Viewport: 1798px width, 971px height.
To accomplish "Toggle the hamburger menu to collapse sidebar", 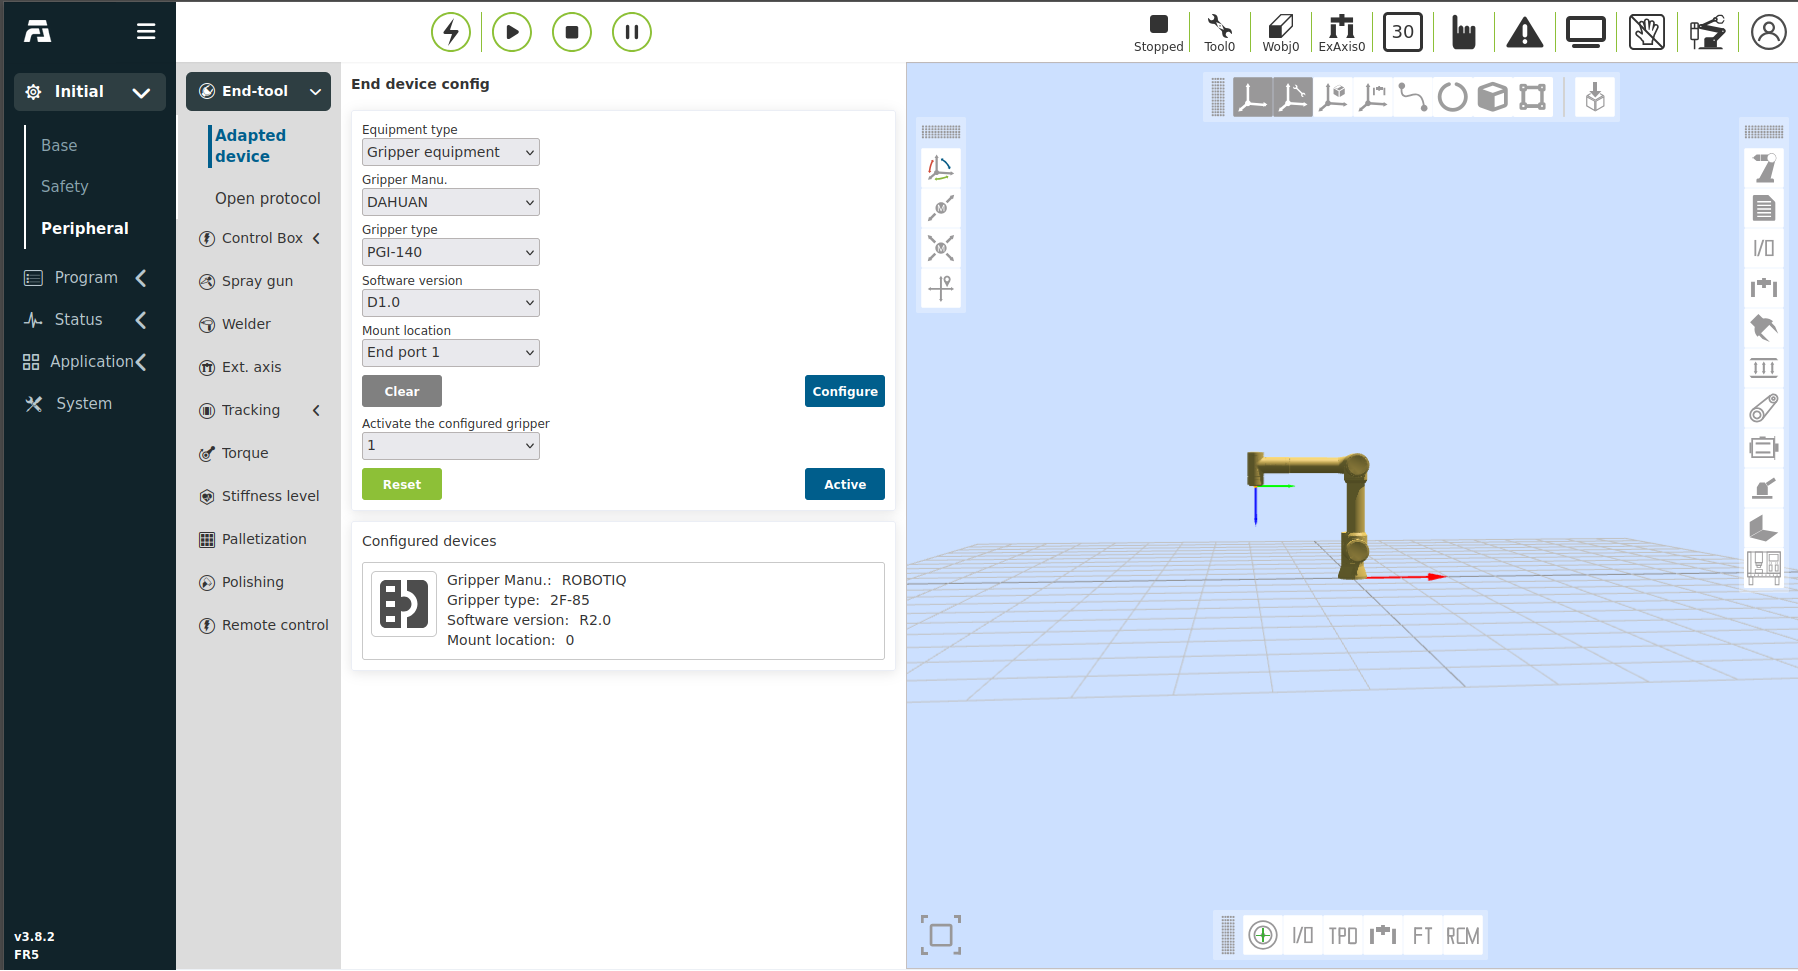I will click(146, 32).
